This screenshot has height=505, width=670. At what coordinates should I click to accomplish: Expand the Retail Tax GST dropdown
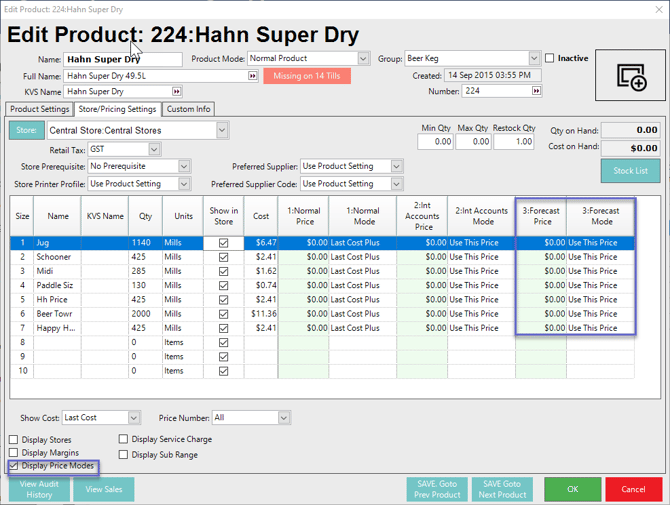[x=153, y=149]
